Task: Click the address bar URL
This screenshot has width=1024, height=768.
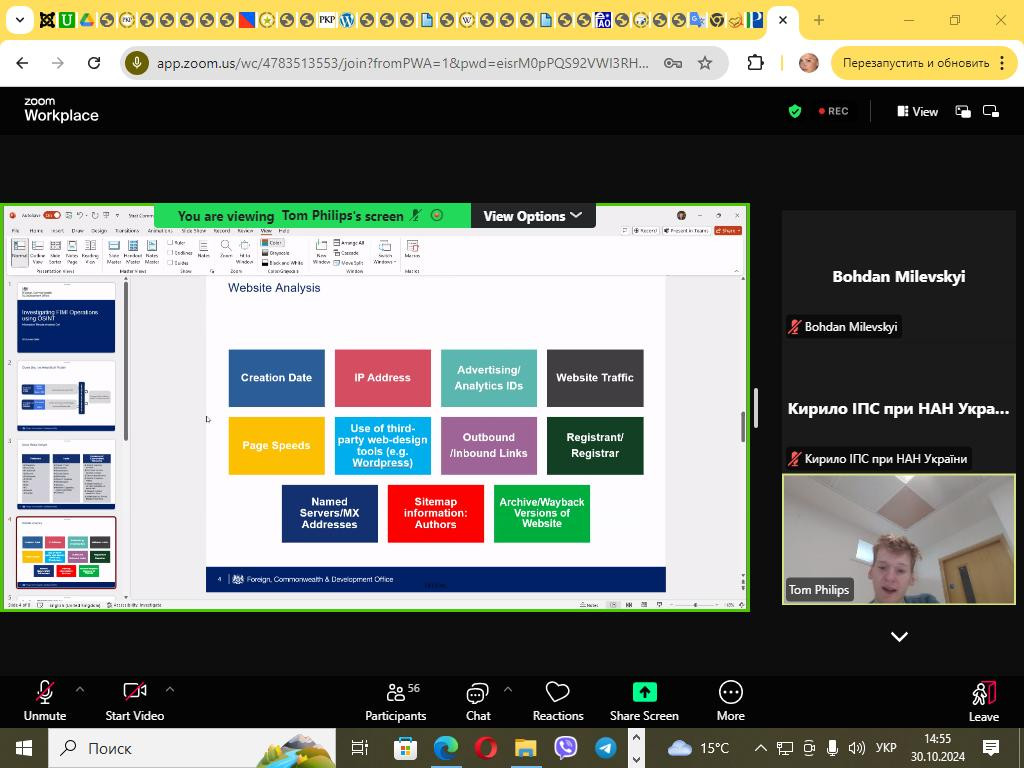Action: point(403,63)
